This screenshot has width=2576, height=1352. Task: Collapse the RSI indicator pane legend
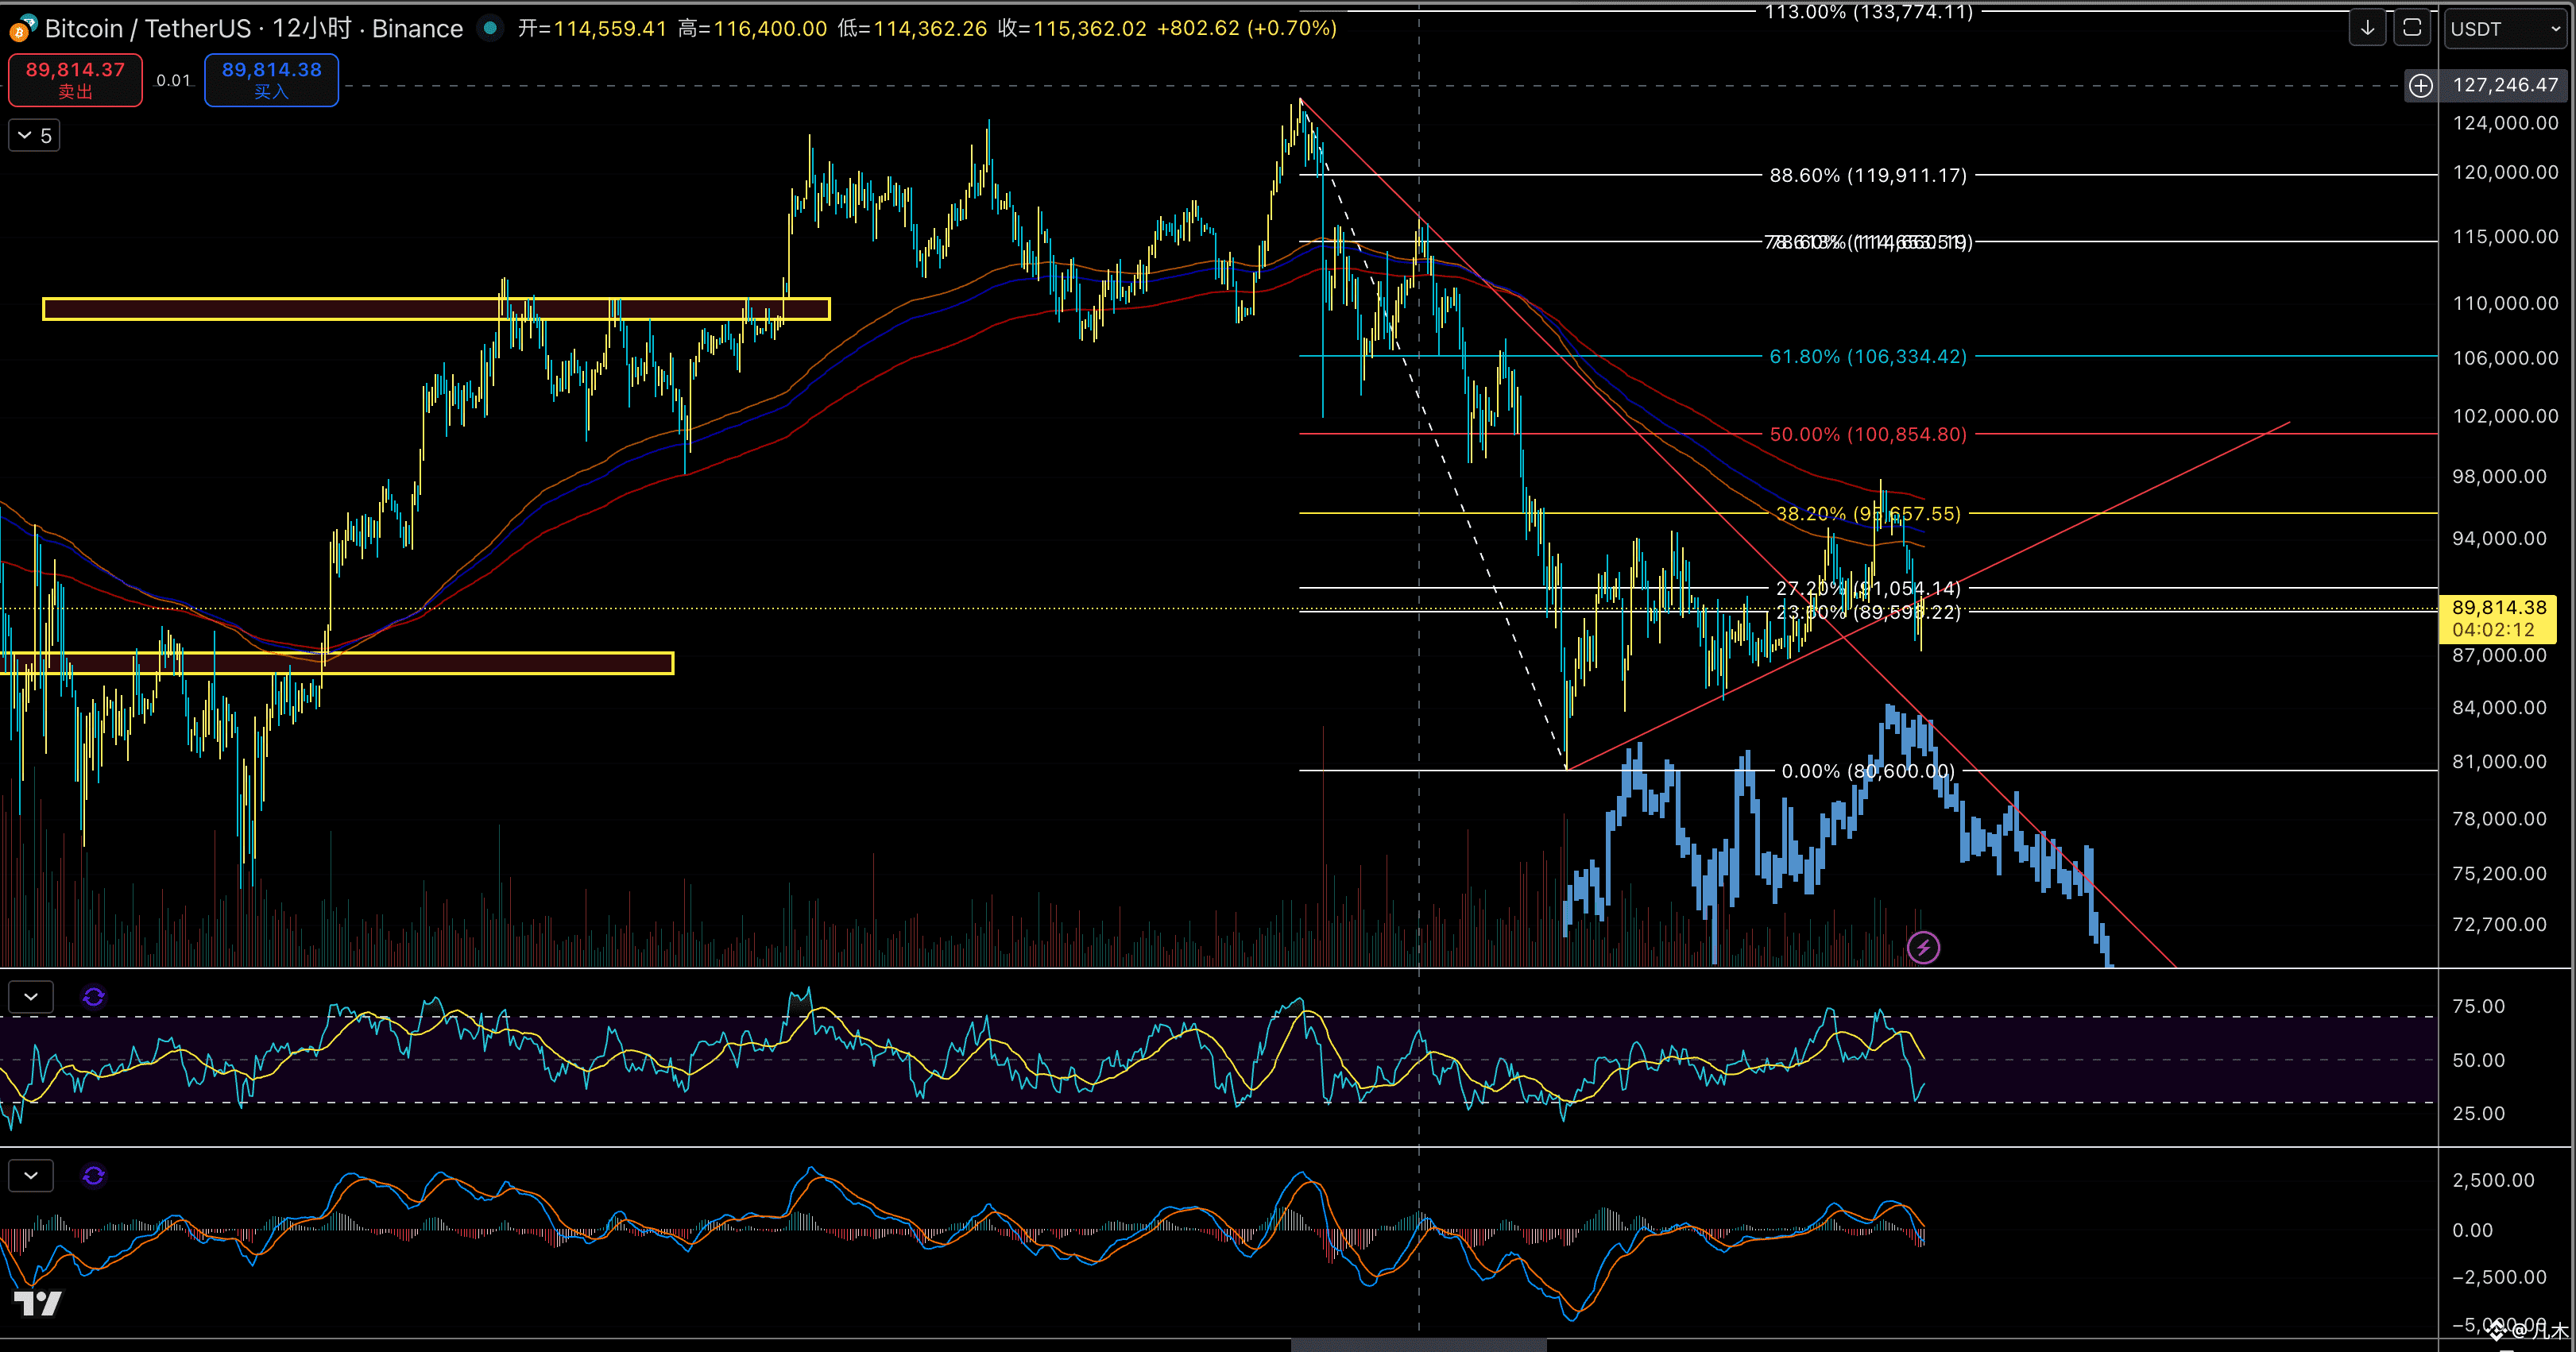tap(31, 996)
